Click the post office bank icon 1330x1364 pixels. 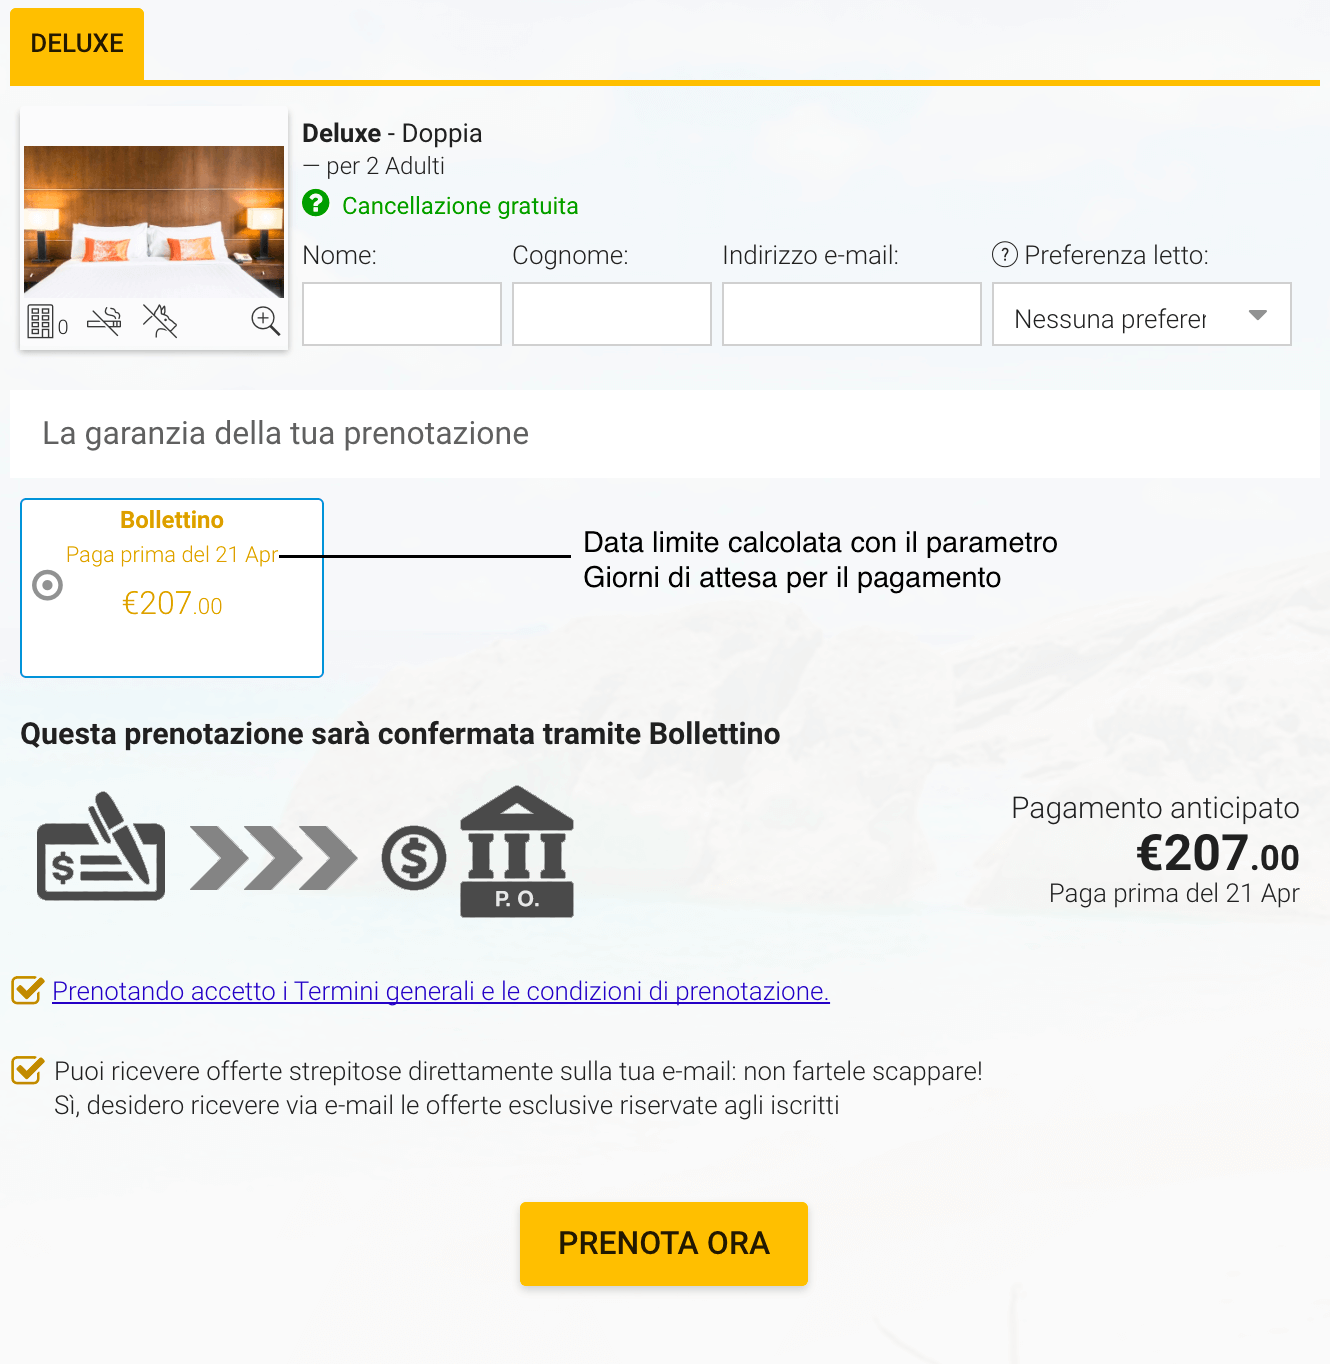[517, 852]
